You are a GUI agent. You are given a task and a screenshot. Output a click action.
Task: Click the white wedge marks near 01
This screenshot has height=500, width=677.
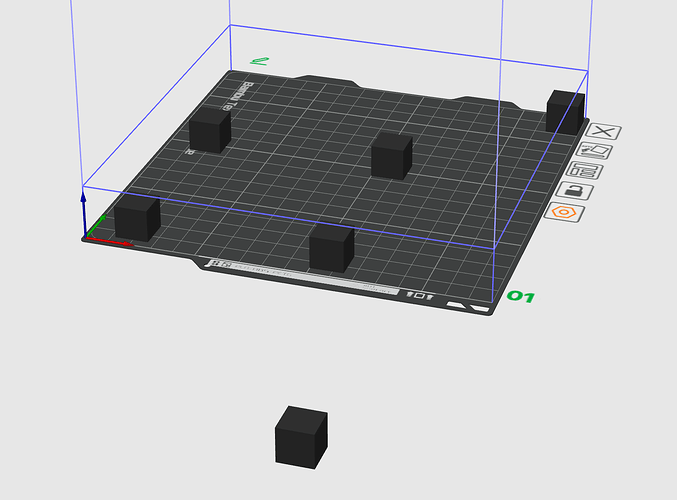(x=468, y=307)
